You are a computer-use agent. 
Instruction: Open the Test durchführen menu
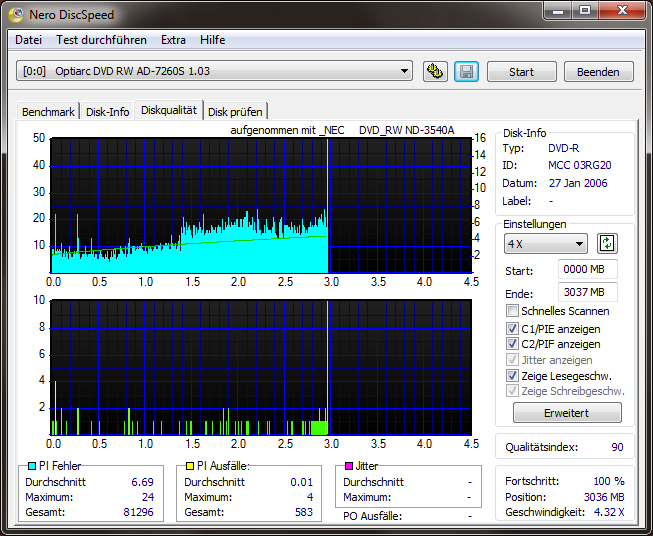101,40
